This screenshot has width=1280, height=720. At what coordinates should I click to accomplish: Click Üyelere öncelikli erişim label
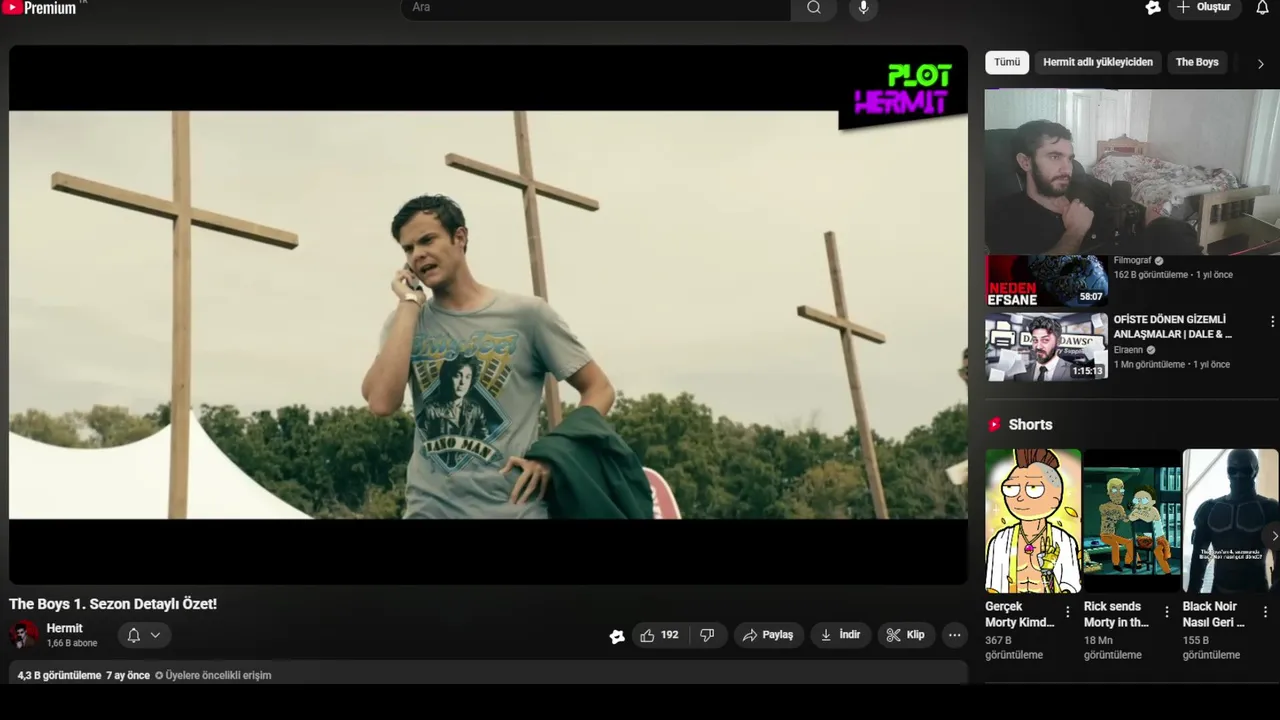coord(213,676)
